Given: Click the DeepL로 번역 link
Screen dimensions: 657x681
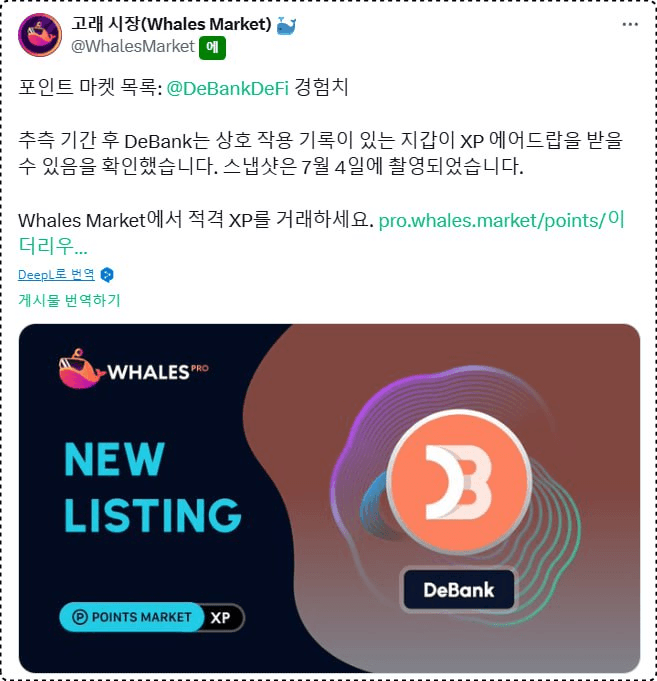Looking at the screenshot, I should 56,274.
